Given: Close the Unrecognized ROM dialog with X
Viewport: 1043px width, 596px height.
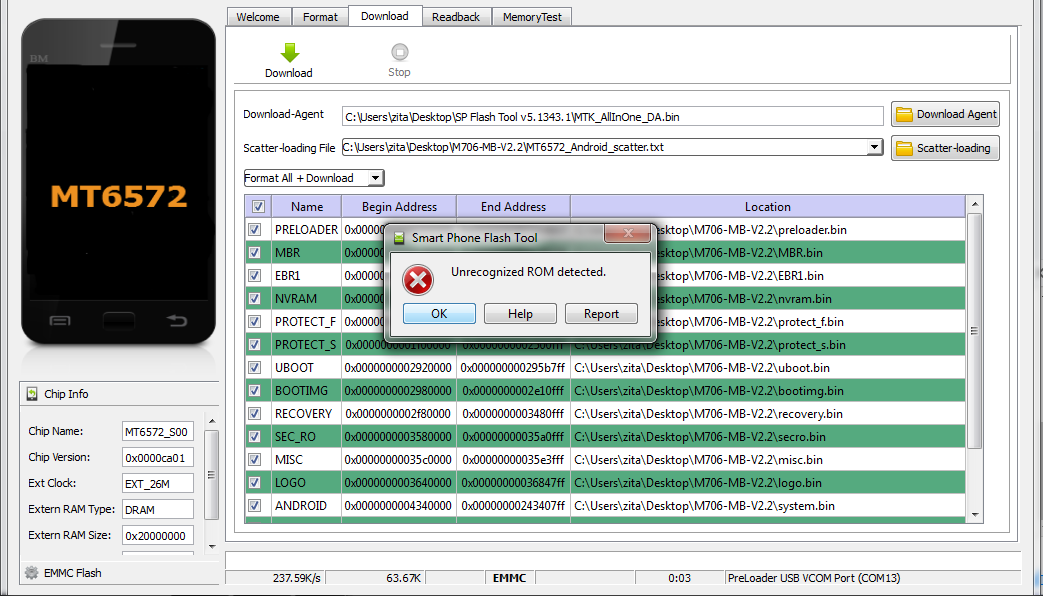Looking at the screenshot, I should pyautogui.click(x=627, y=233).
